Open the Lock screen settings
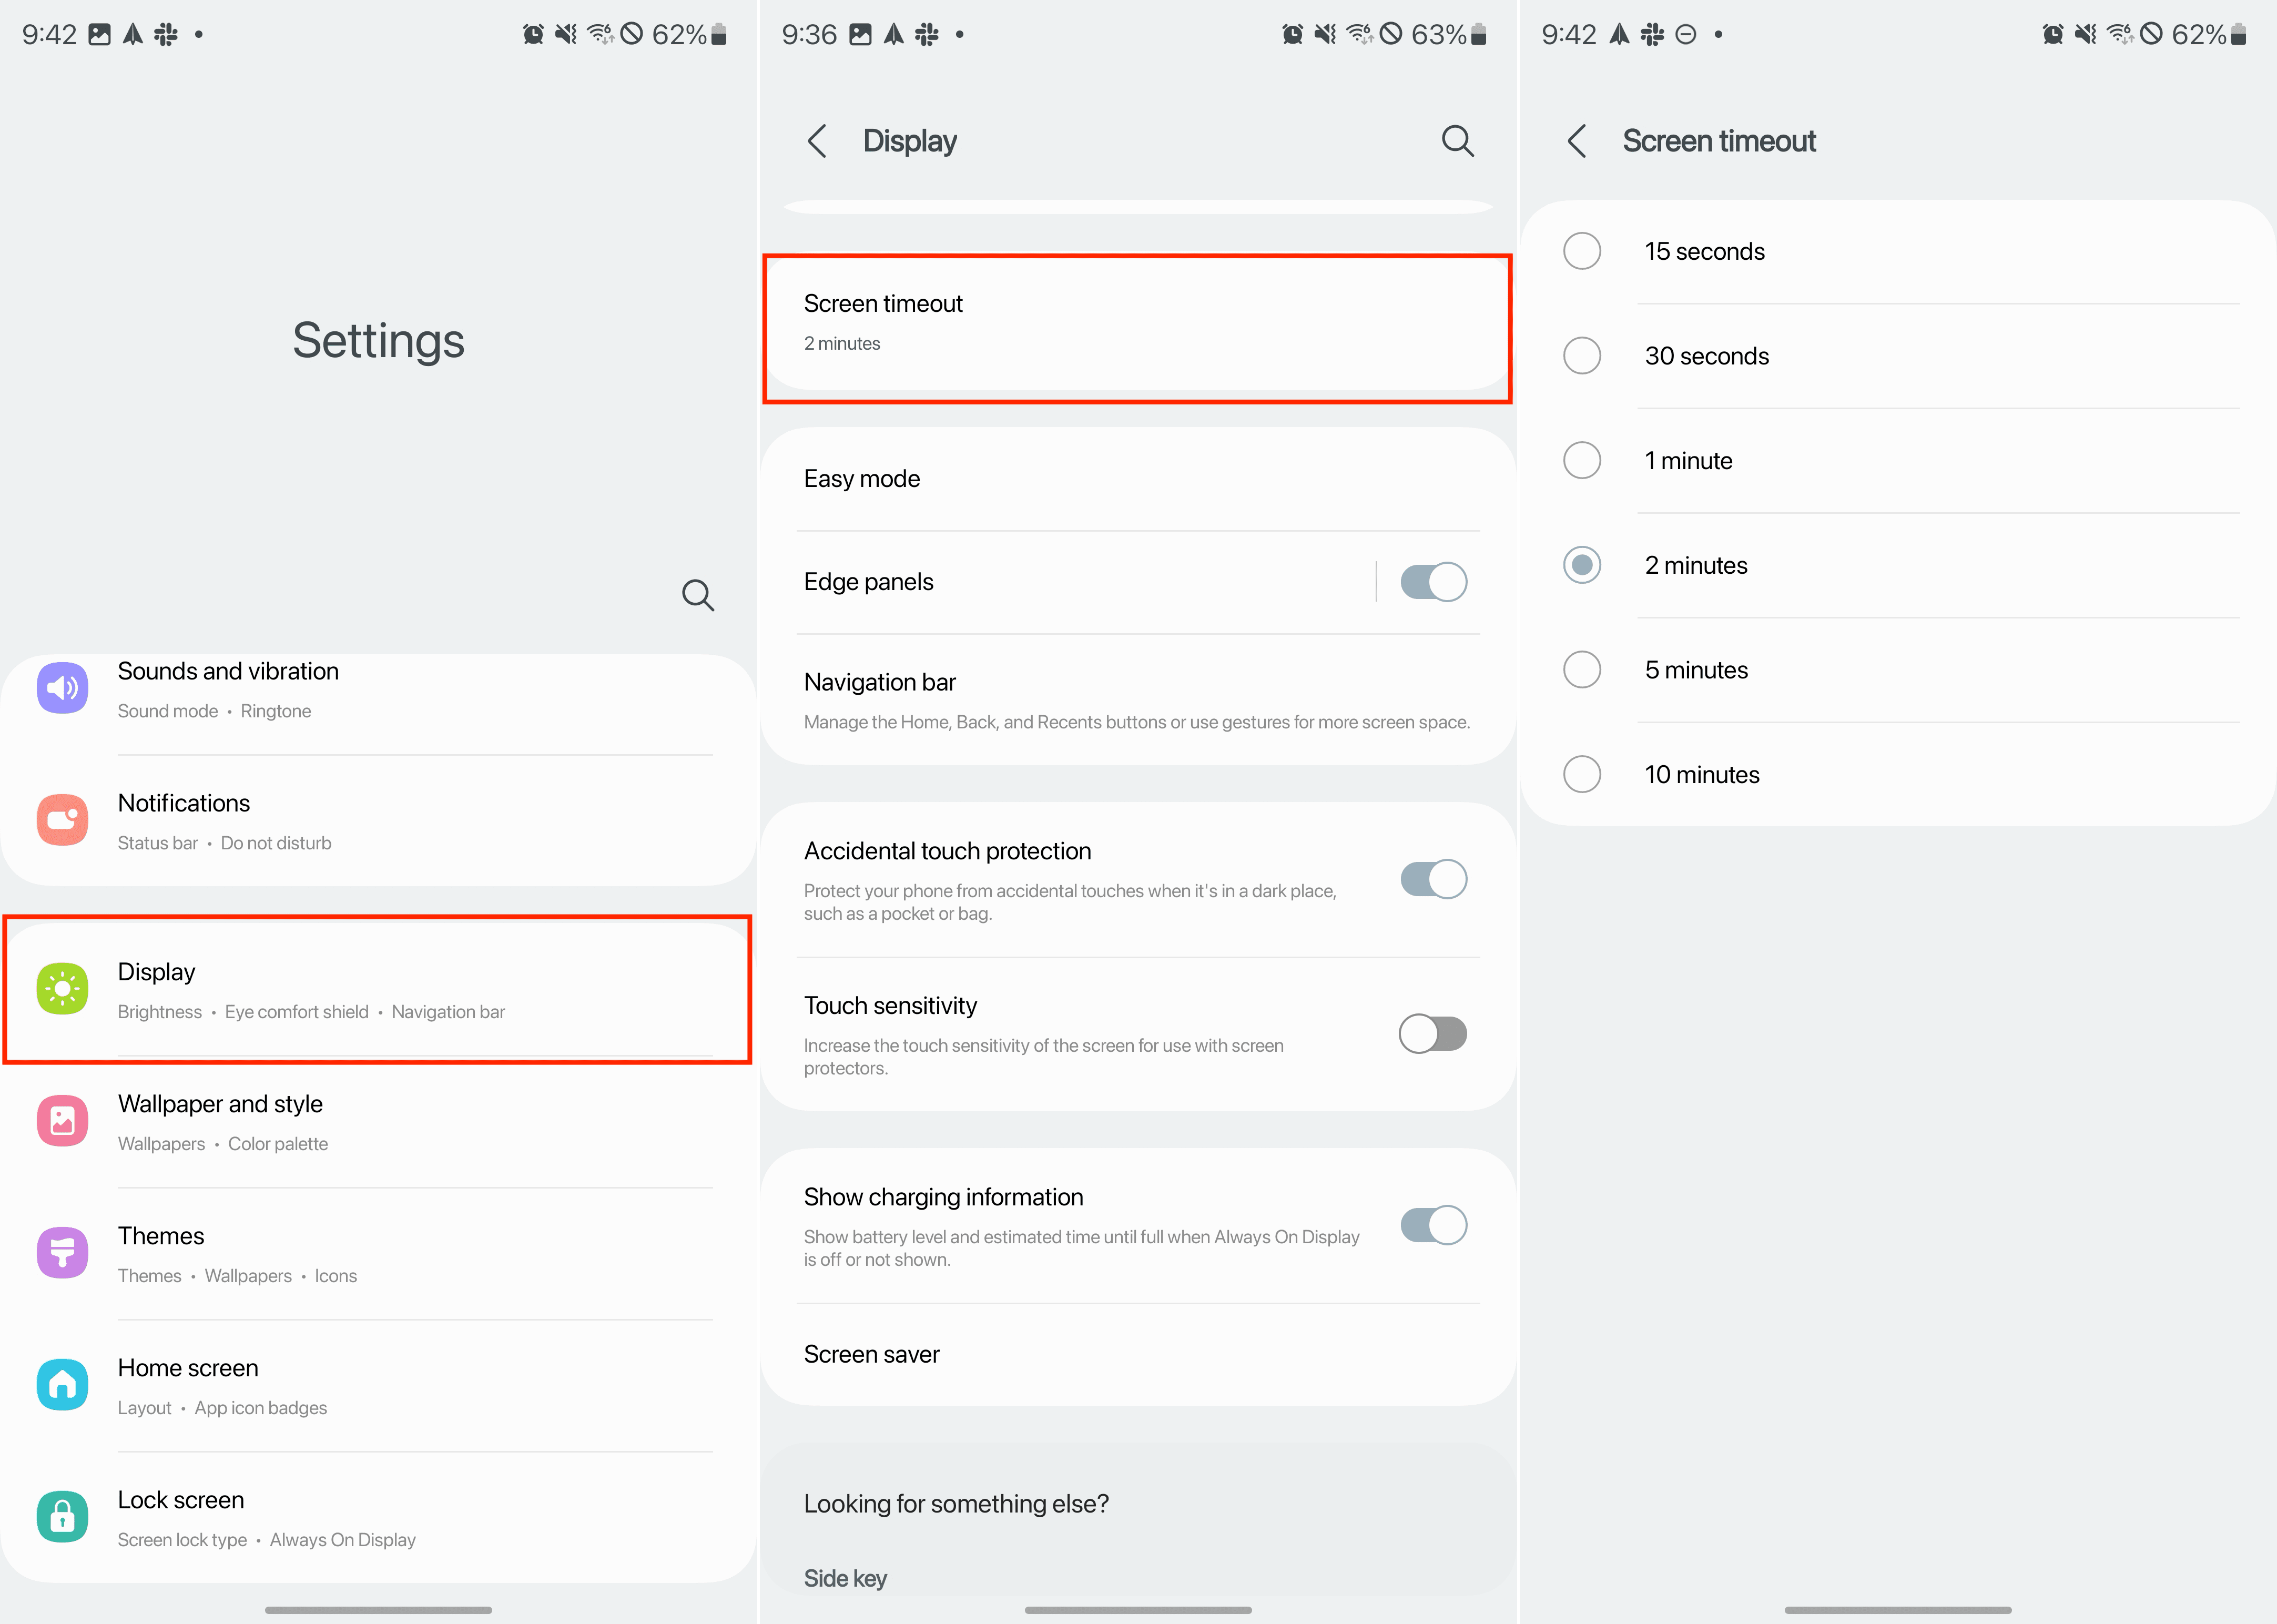Screen dimensions: 2277x1624 tap(378, 1518)
